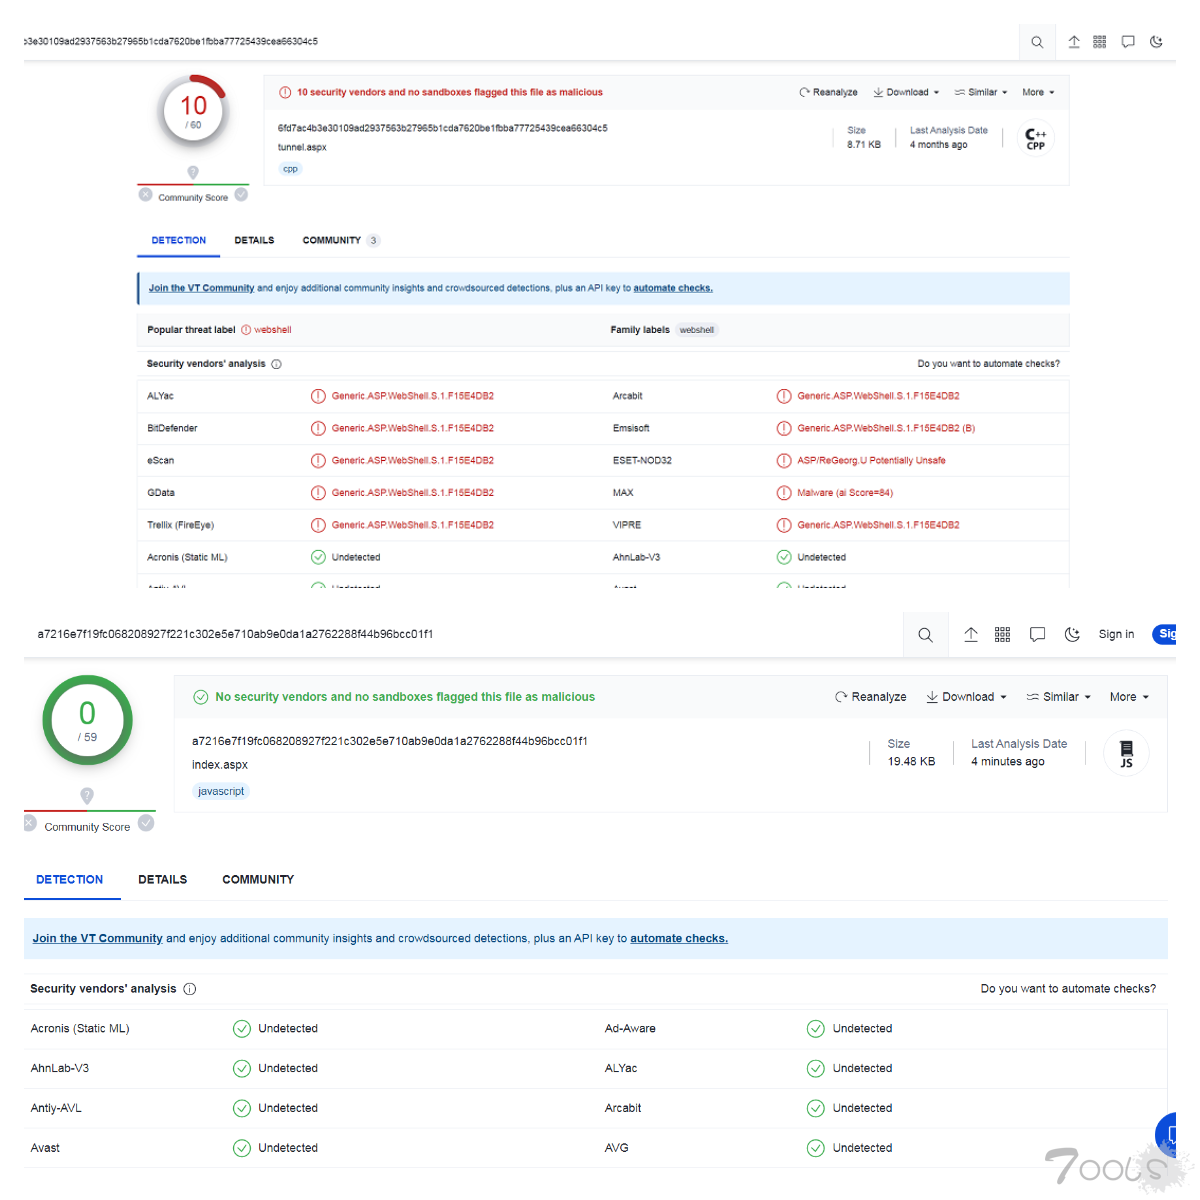The image size is (1200, 1200).
Task: Click the index.aspx file name text
Action: click(x=220, y=765)
